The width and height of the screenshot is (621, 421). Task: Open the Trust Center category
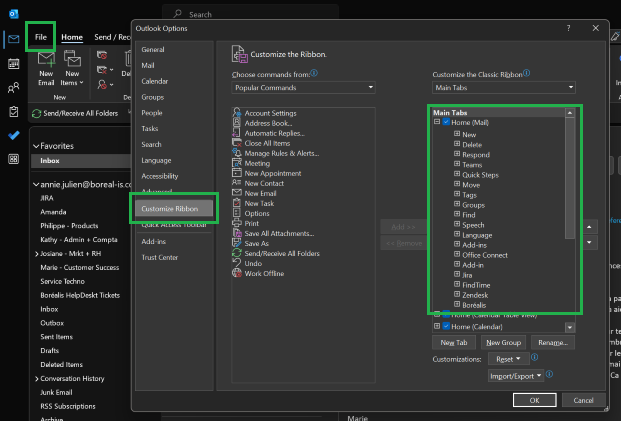point(160,257)
